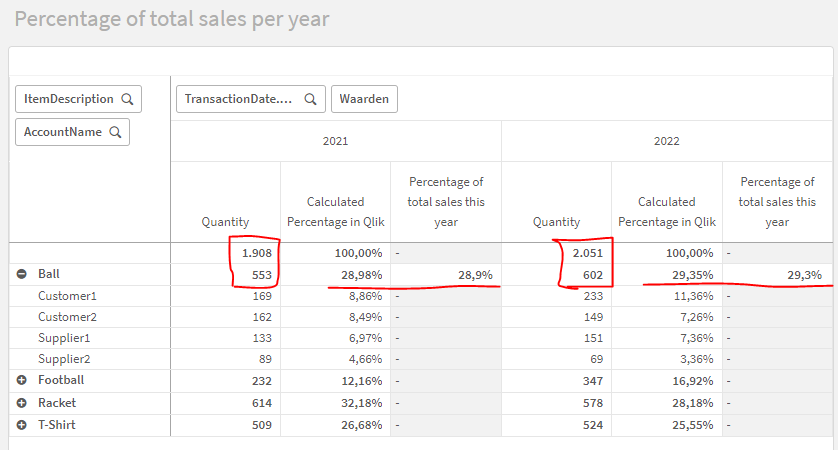The height and width of the screenshot is (450, 838).
Task: Click the AccountName search magnifier icon
Action: [115, 132]
